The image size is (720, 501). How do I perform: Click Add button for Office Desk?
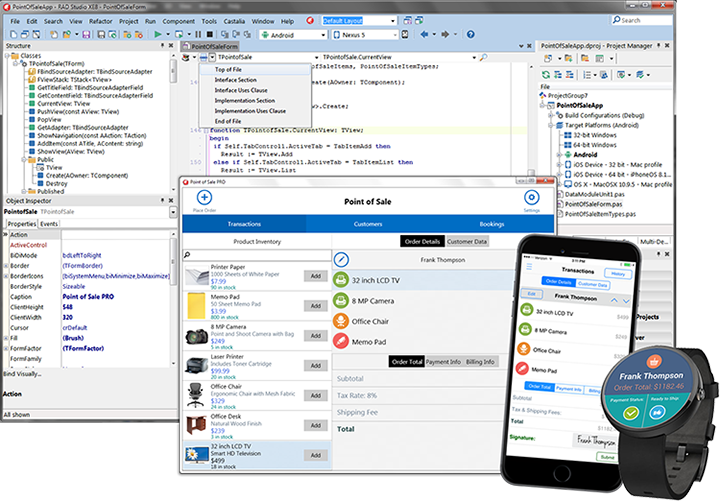pos(315,425)
